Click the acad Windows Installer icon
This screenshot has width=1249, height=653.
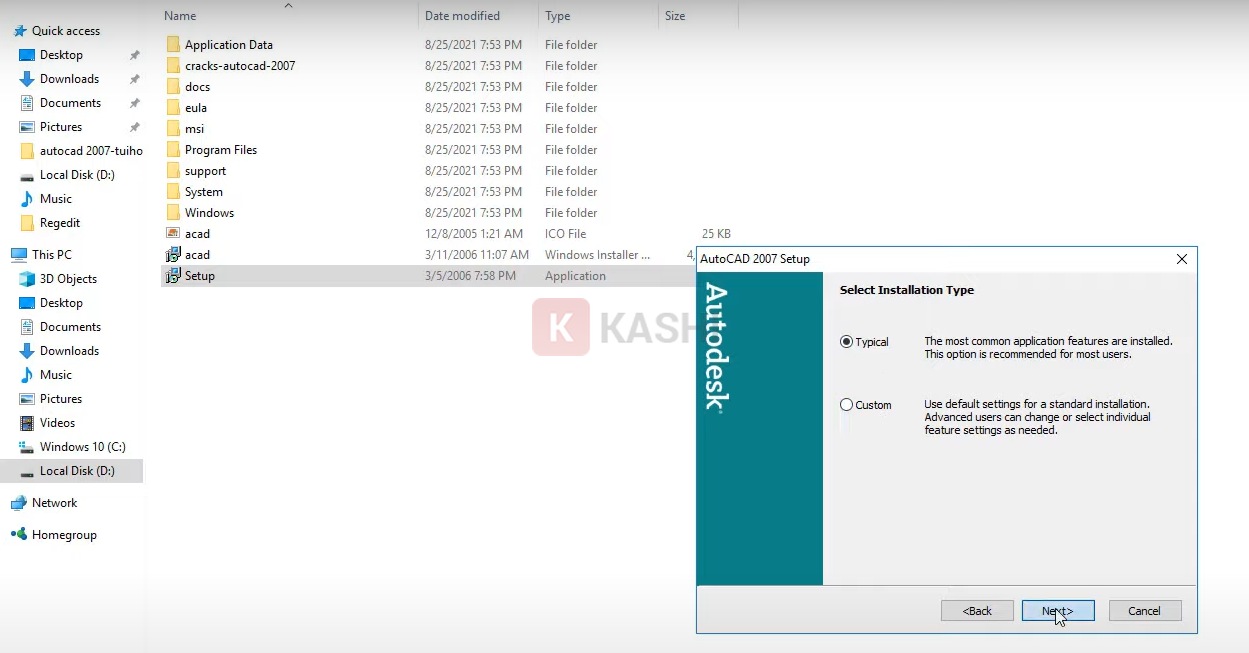(x=173, y=255)
